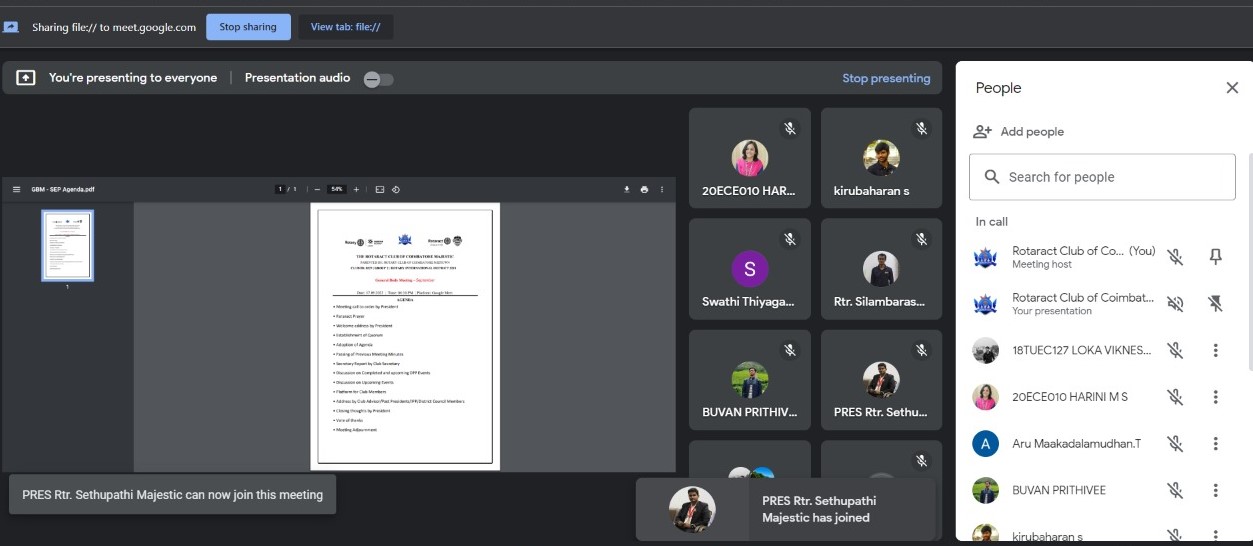1253x546 pixels.
Task: Unpin your presentation in People list
Action: coord(1215,304)
